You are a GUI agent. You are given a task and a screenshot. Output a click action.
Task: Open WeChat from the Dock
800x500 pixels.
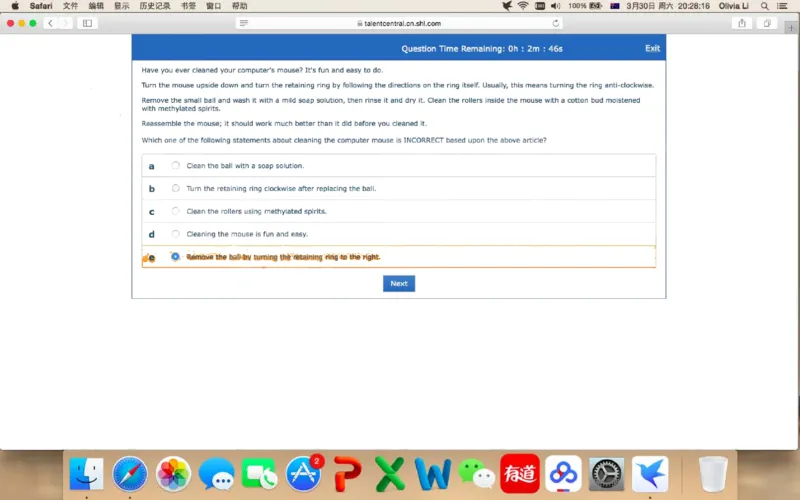tap(476, 474)
